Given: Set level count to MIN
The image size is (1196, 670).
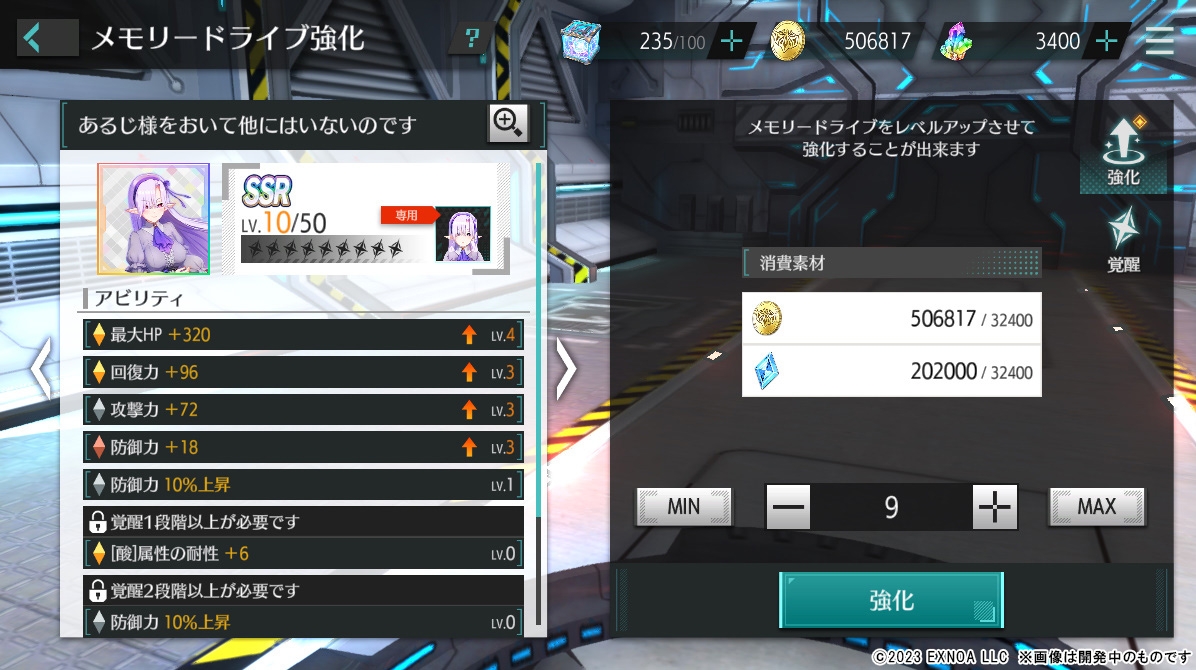Looking at the screenshot, I should click(x=683, y=507).
